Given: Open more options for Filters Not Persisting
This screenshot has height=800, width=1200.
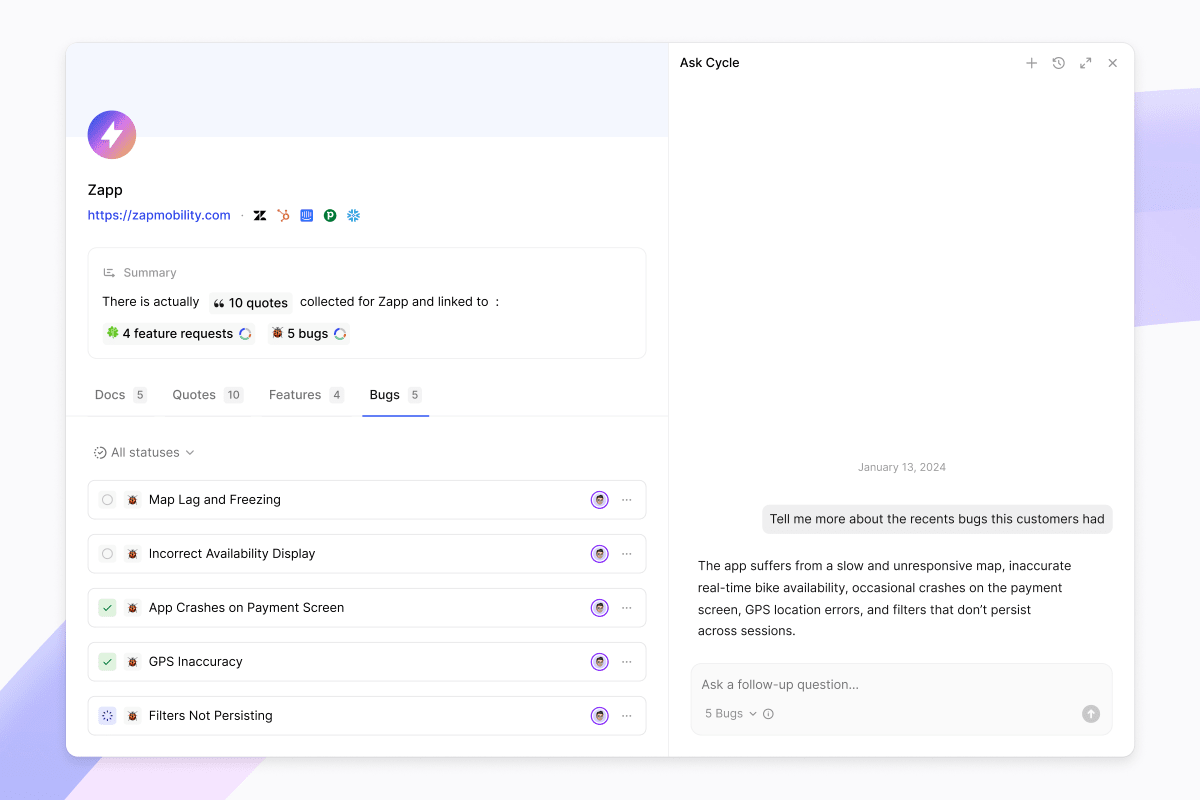Looking at the screenshot, I should 627,716.
